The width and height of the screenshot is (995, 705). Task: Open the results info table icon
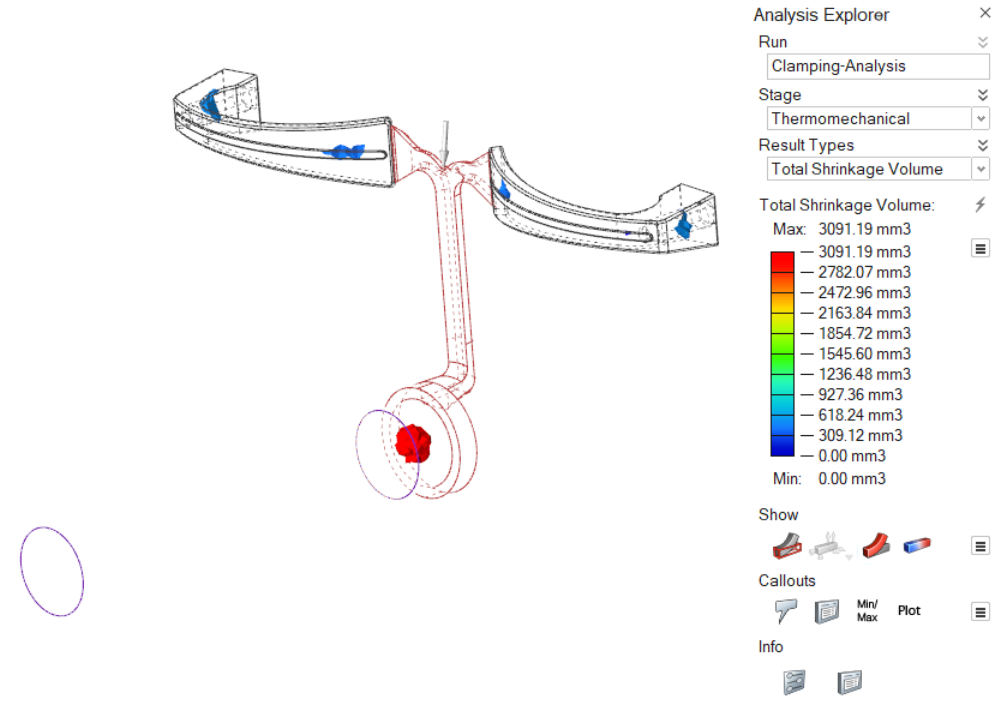(x=849, y=682)
